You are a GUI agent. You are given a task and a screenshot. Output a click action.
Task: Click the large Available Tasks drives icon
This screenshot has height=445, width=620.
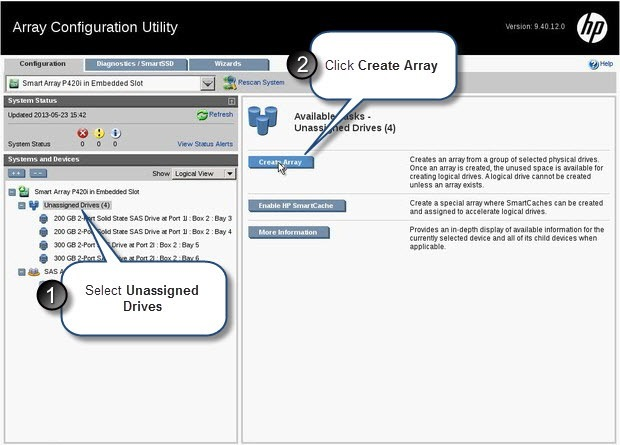coord(263,121)
